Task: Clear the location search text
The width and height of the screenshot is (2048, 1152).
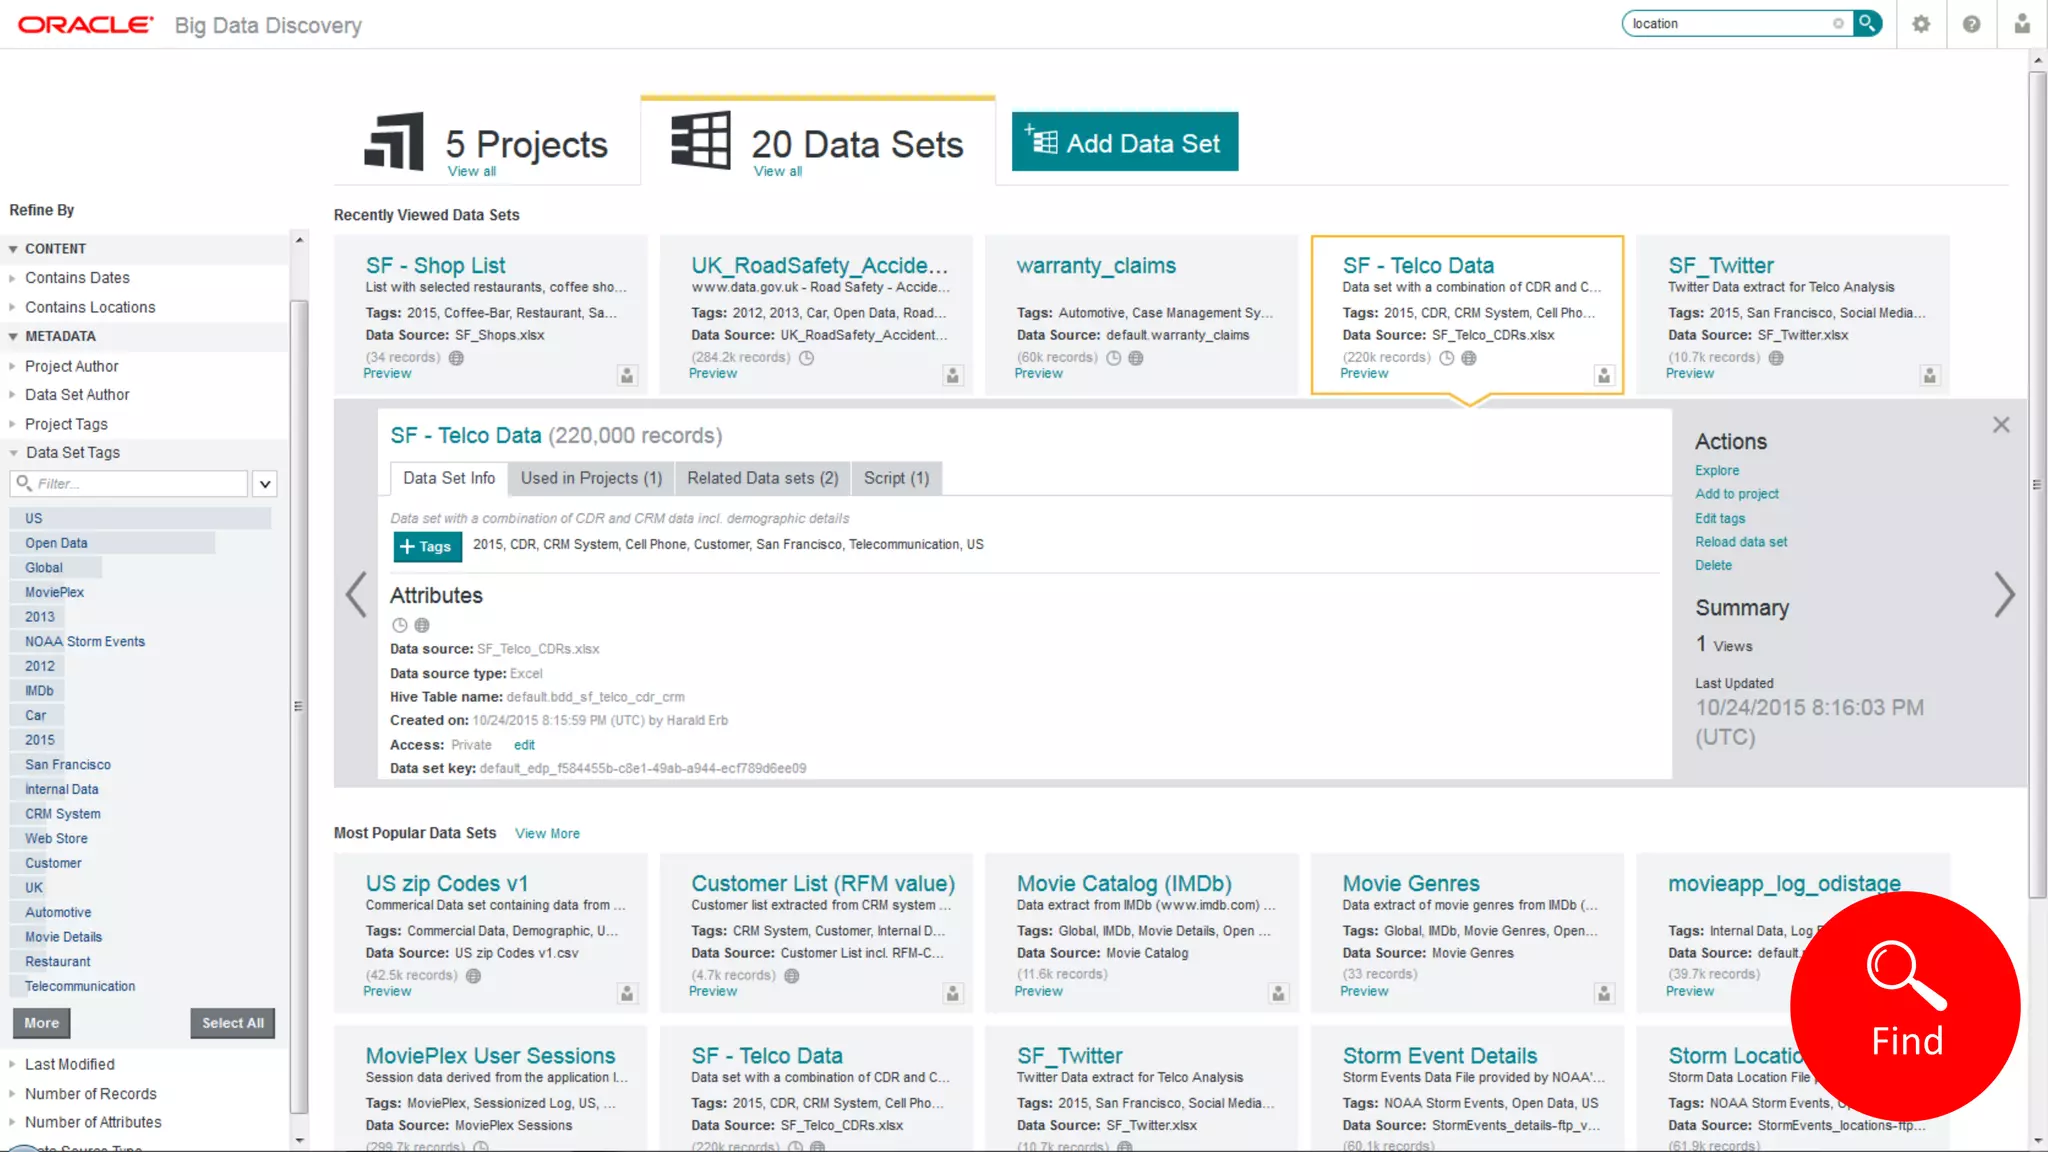Action: pyautogui.click(x=1838, y=24)
